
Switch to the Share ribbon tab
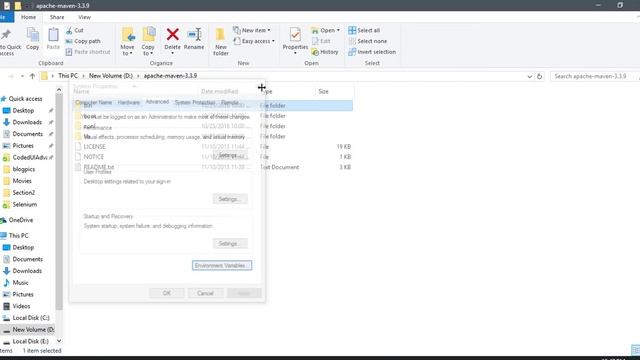[x=57, y=17]
